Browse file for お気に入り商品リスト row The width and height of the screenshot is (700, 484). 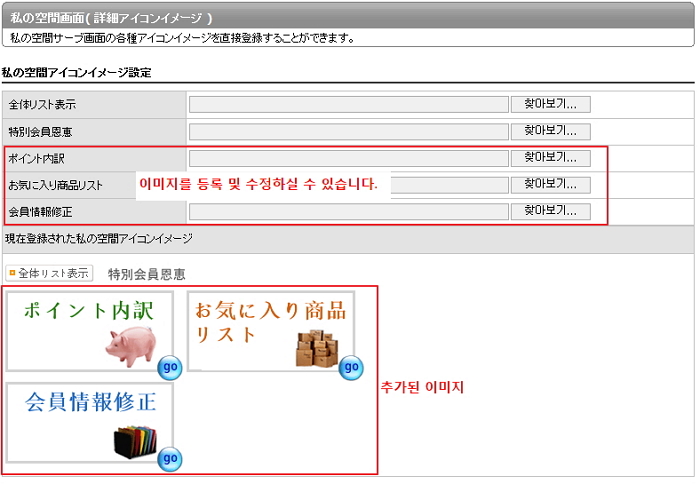[551, 185]
